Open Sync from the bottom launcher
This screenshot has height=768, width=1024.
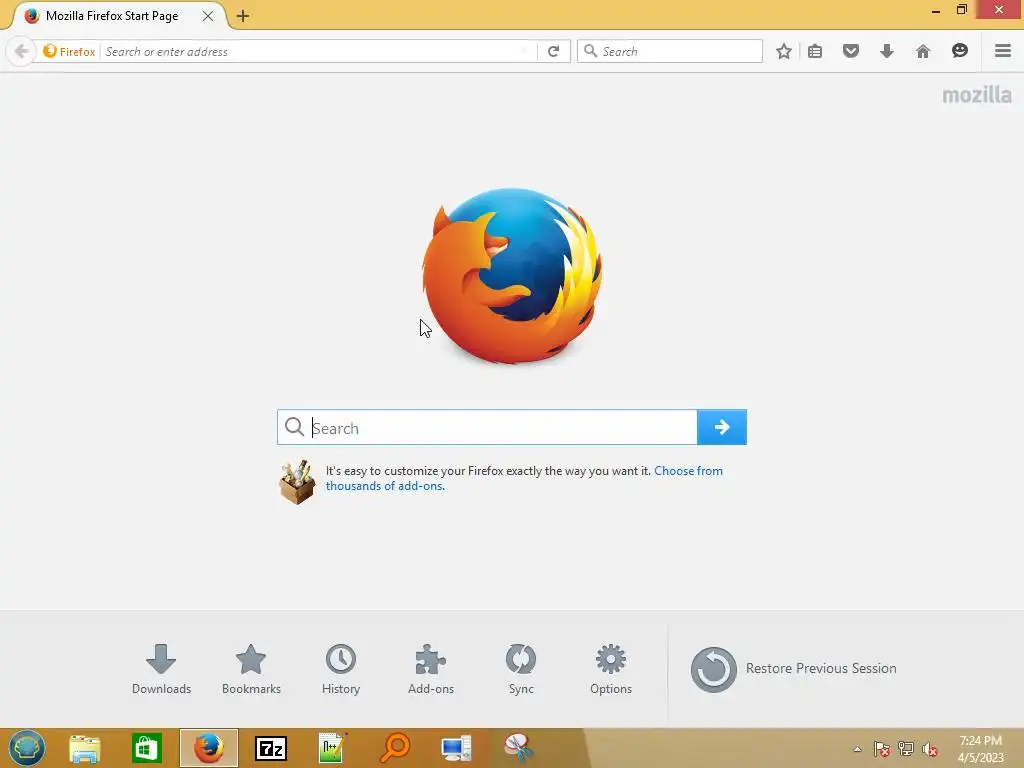click(521, 669)
